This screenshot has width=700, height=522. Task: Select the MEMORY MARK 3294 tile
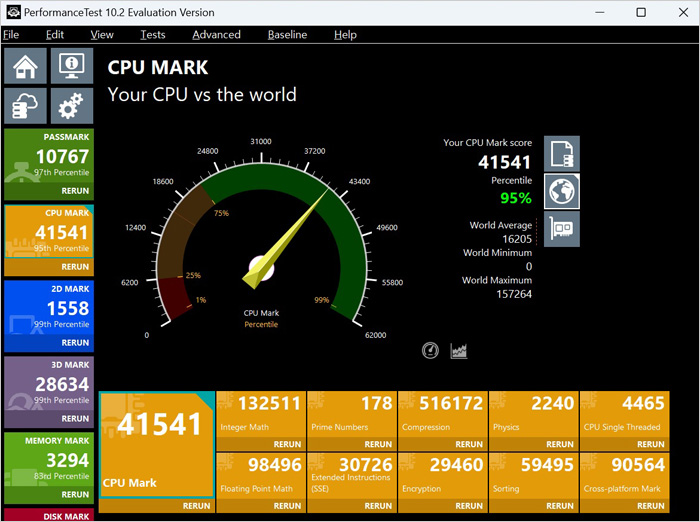coord(49,460)
